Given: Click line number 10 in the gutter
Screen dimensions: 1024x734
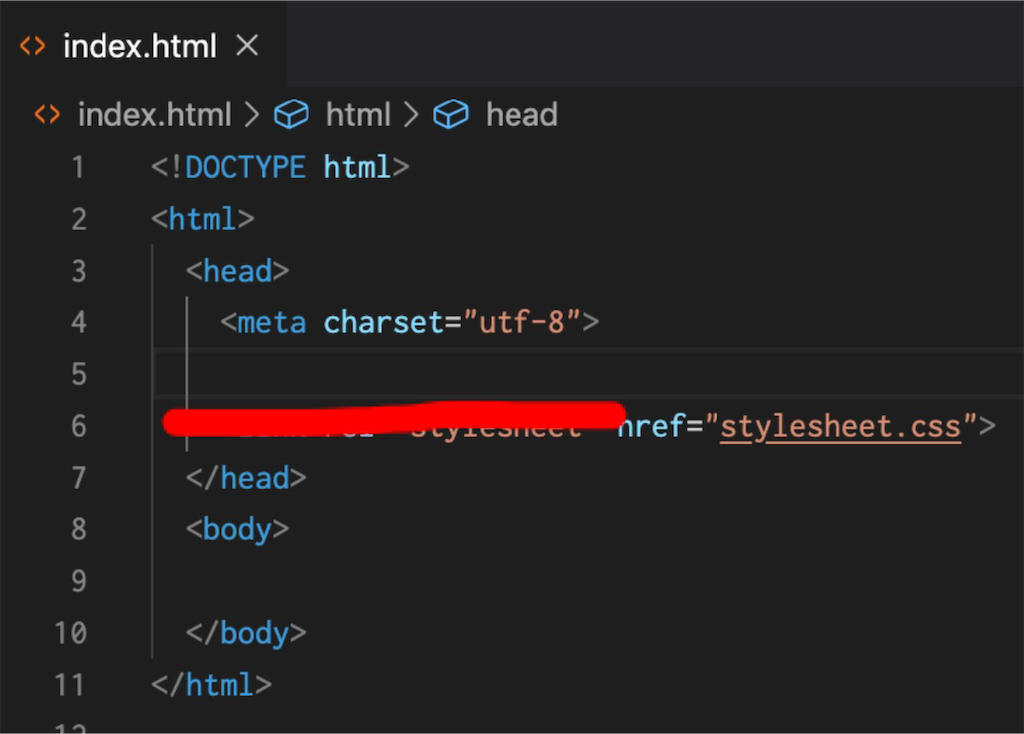Looking at the screenshot, I should pos(70,633).
